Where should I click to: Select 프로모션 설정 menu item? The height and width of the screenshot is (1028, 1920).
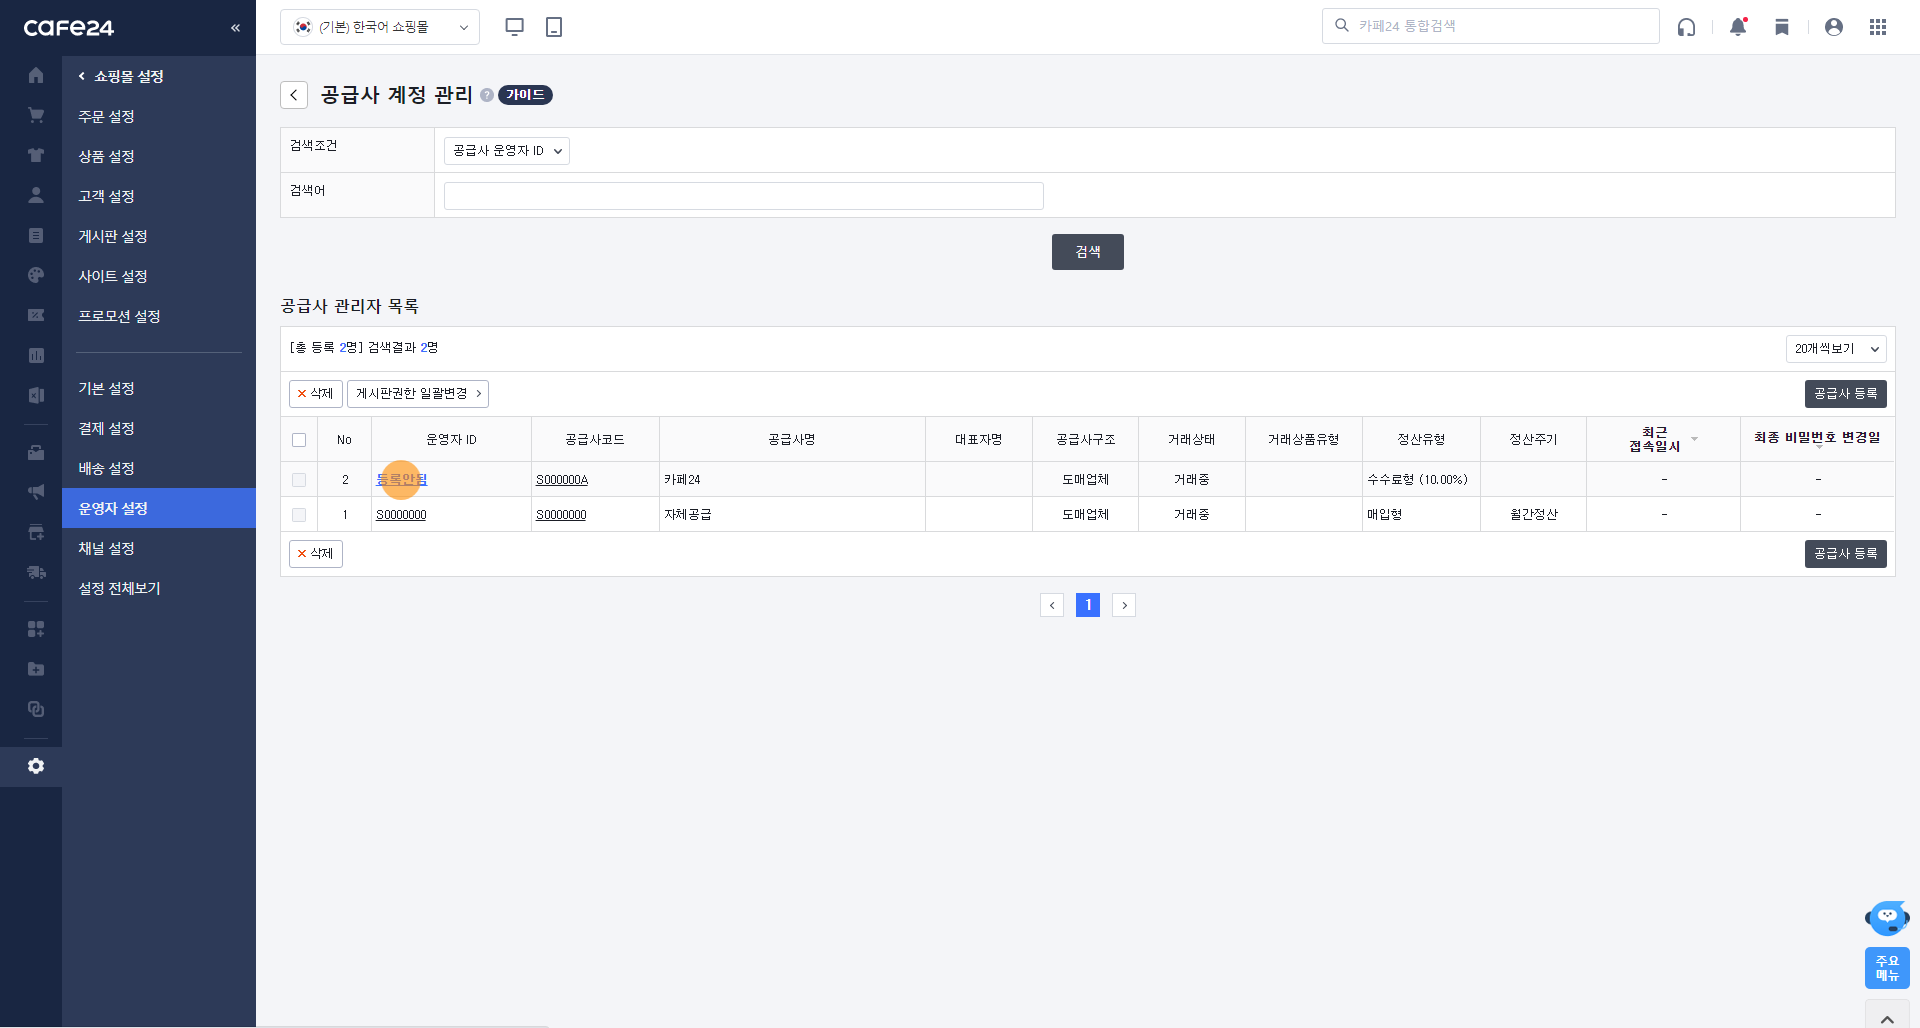click(120, 316)
